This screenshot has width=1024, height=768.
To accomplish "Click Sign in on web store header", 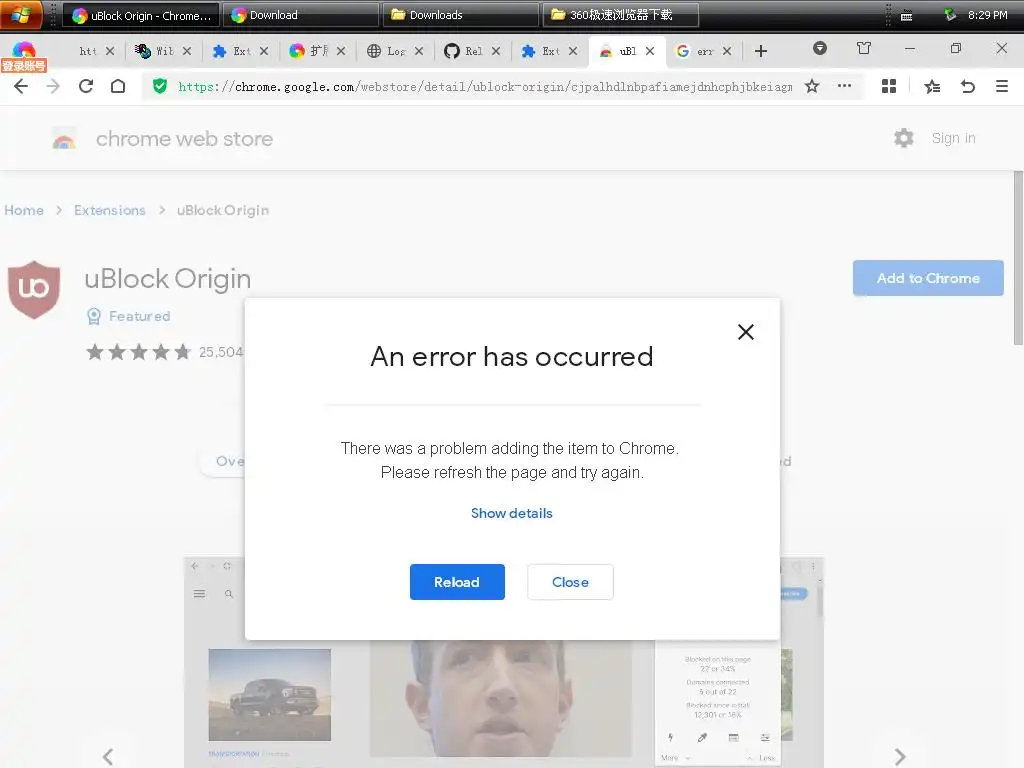I will tap(953, 138).
